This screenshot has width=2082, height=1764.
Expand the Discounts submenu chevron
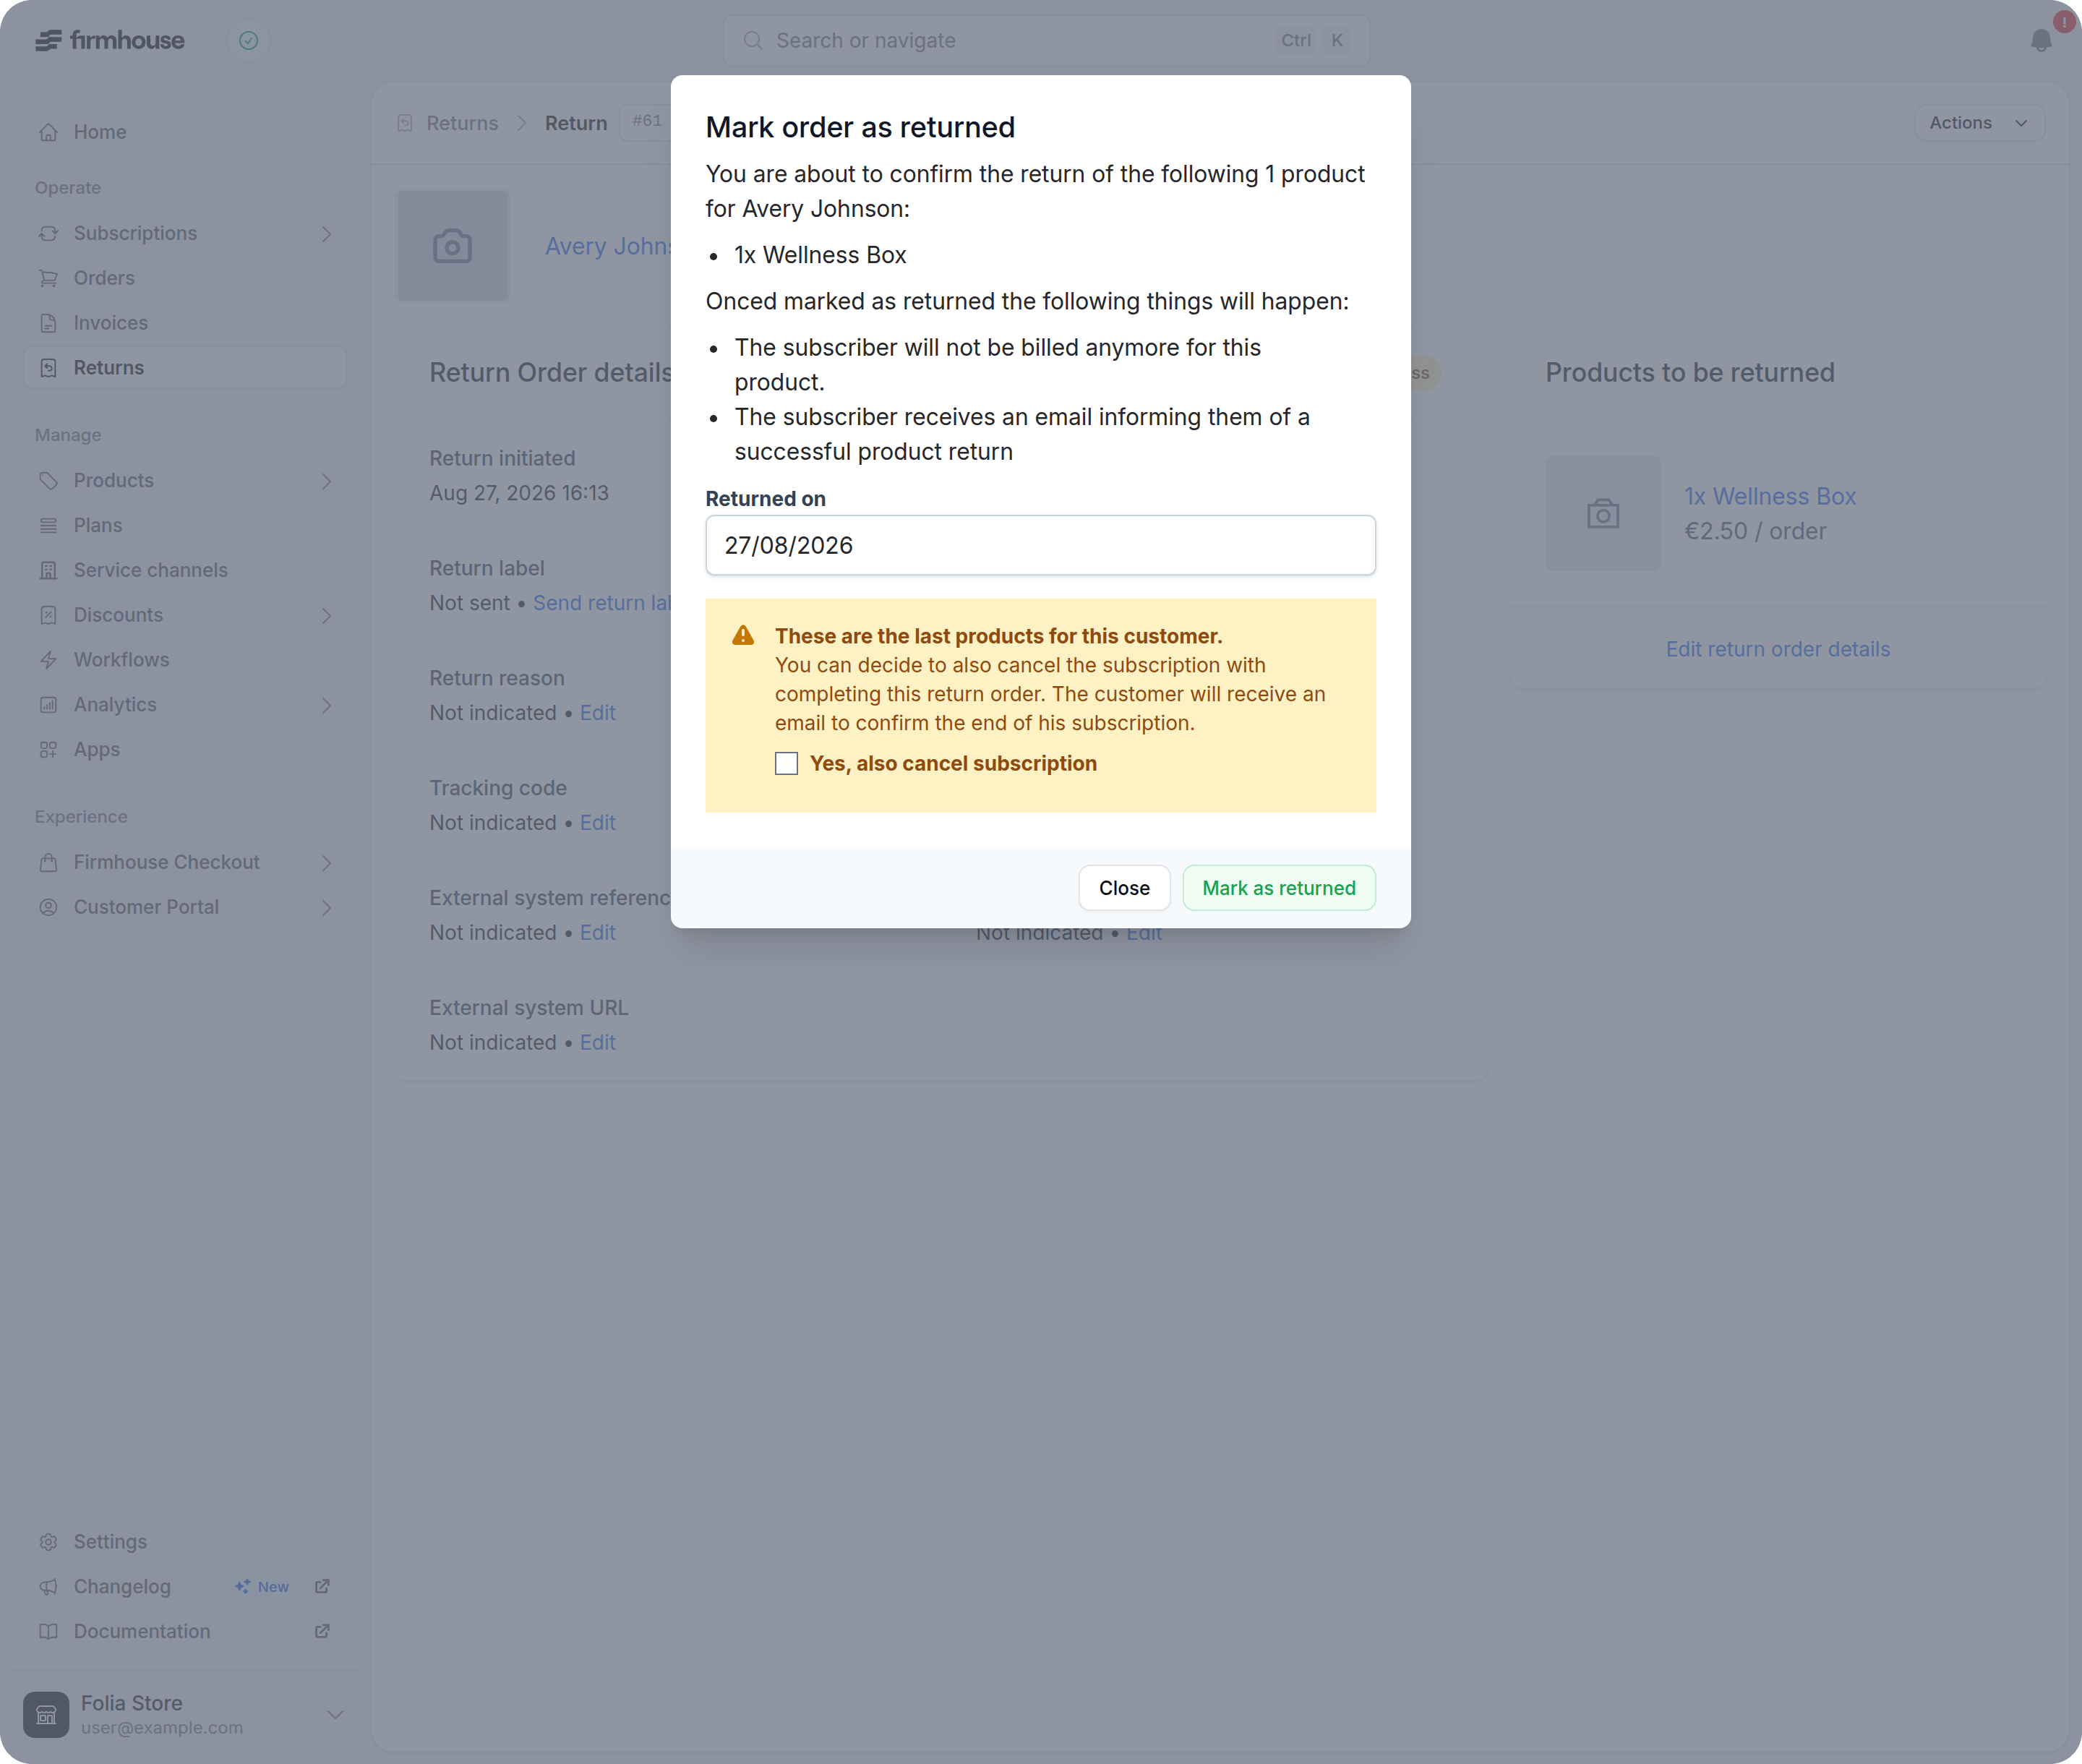point(326,615)
